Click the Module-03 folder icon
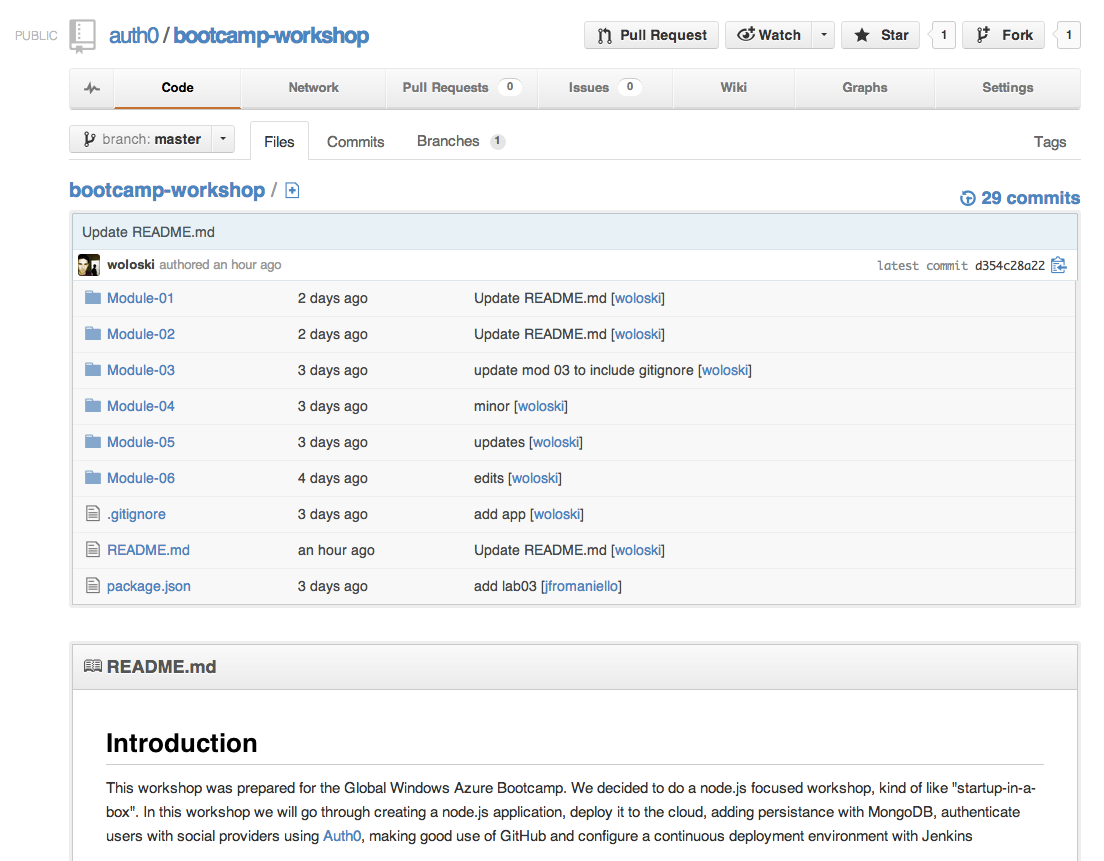 pos(93,369)
